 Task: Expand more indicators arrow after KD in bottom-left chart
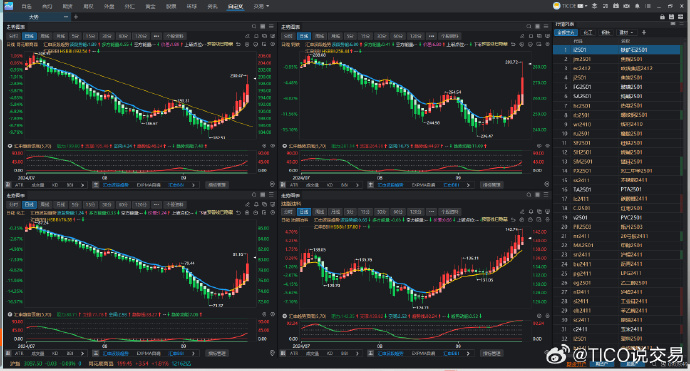point(82,353)
